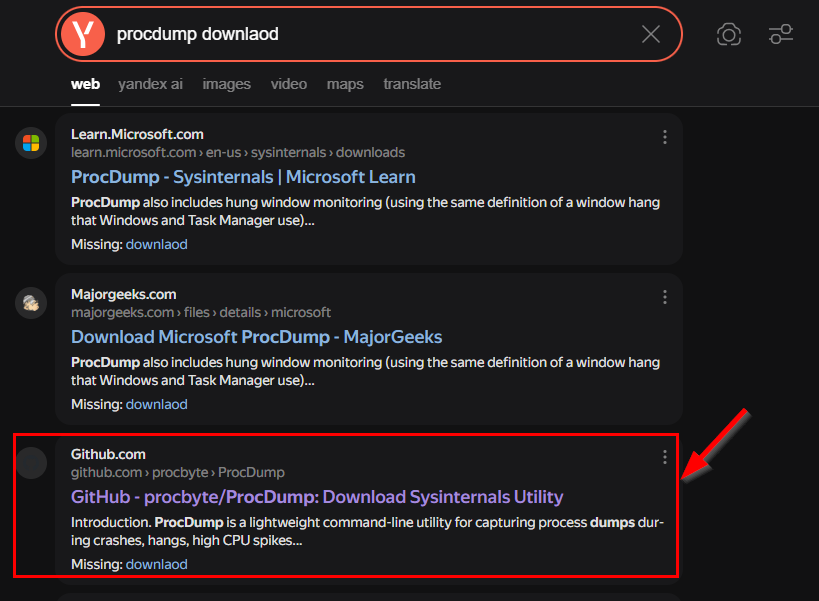819x601 pixels.
Task: Open options menu for the Microsoft result
Action: click(665, 137)
